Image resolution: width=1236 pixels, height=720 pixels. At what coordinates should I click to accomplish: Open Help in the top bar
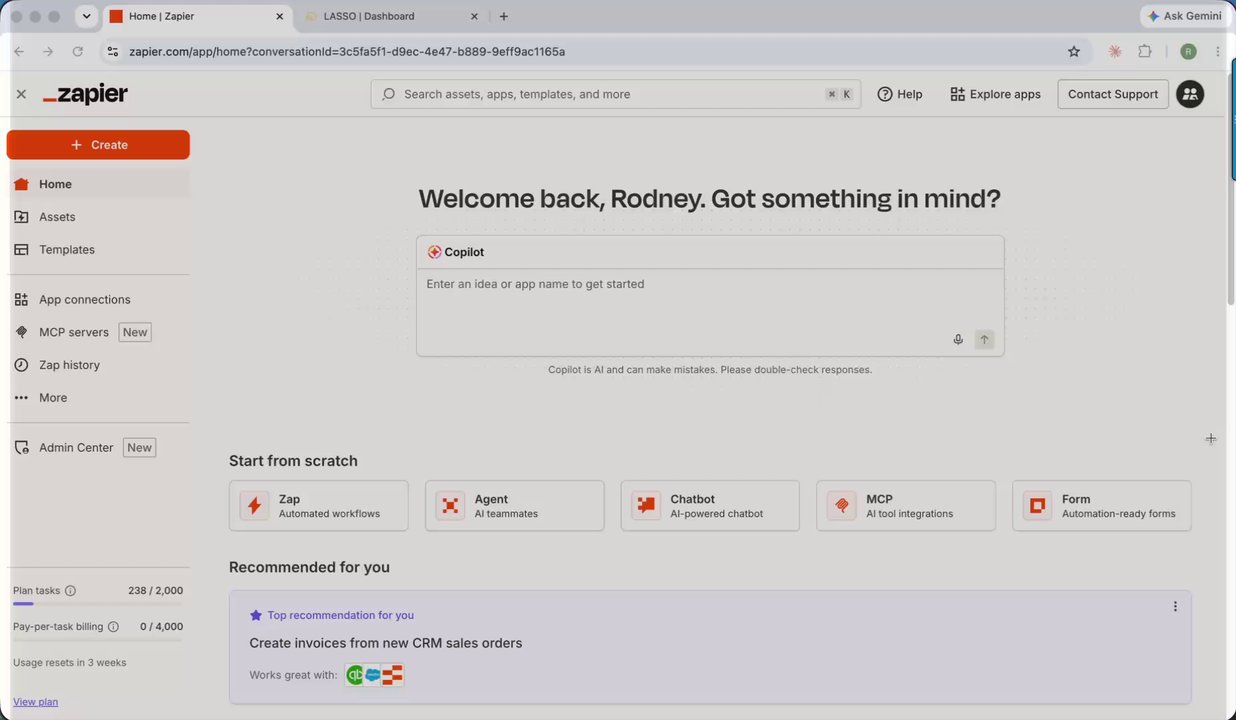pos(900,94)
